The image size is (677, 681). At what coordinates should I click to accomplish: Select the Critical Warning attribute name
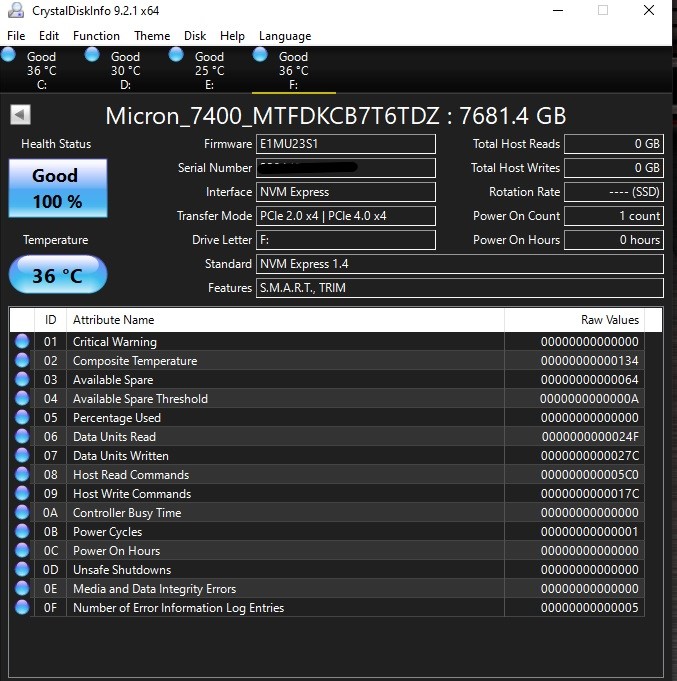point(115,342)
